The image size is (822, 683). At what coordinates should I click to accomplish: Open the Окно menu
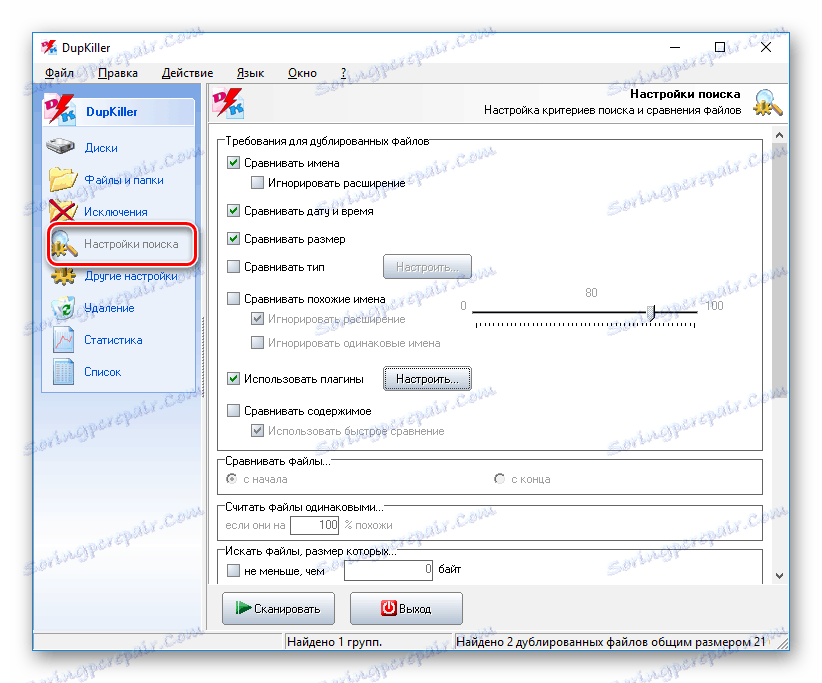[302, 73]
